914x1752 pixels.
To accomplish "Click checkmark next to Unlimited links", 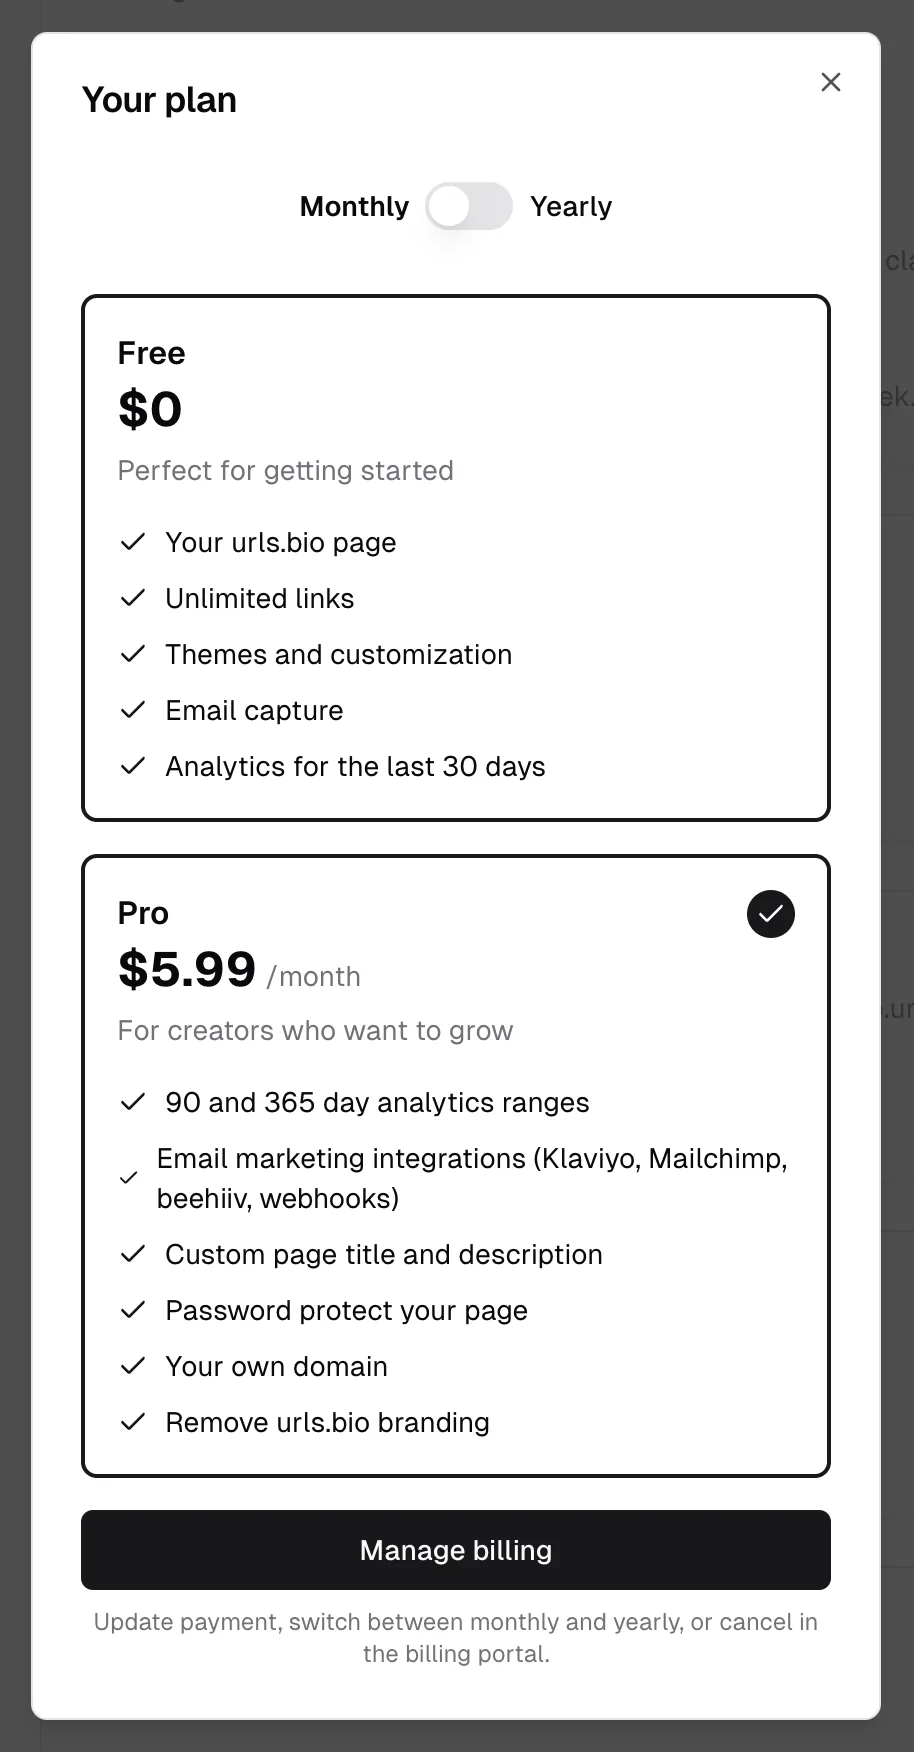I will 133,598.
